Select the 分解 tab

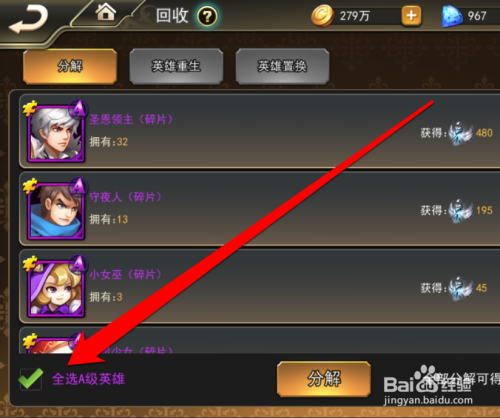pyautogui.click(x=70, y=66)
